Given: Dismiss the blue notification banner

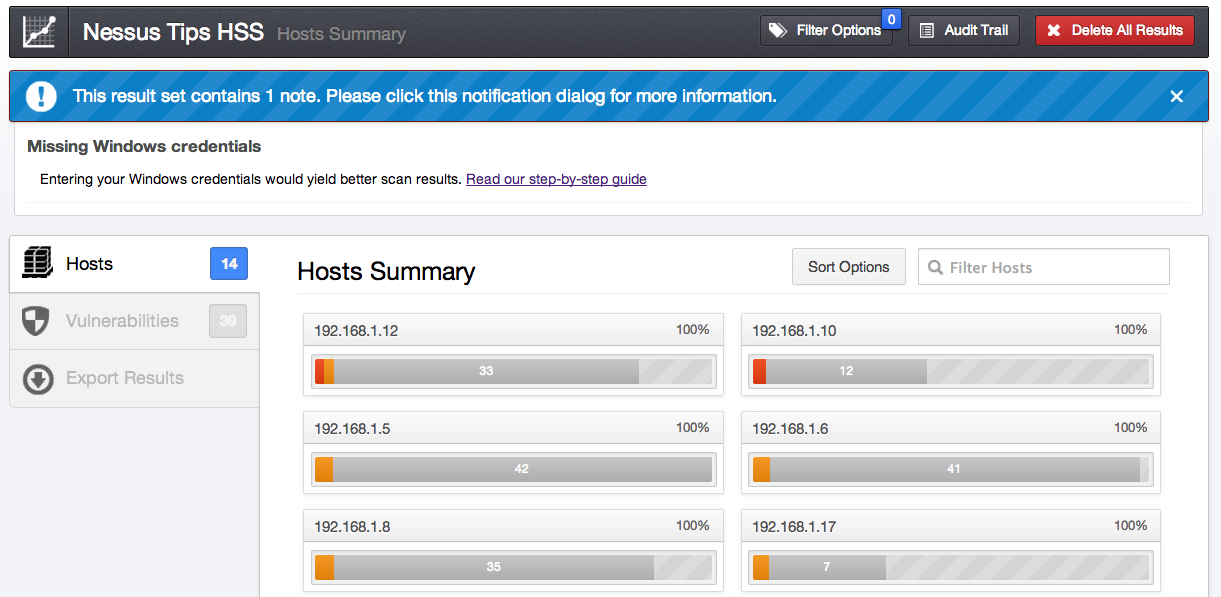Looking at the screenshot, I should pos(1176,96).
